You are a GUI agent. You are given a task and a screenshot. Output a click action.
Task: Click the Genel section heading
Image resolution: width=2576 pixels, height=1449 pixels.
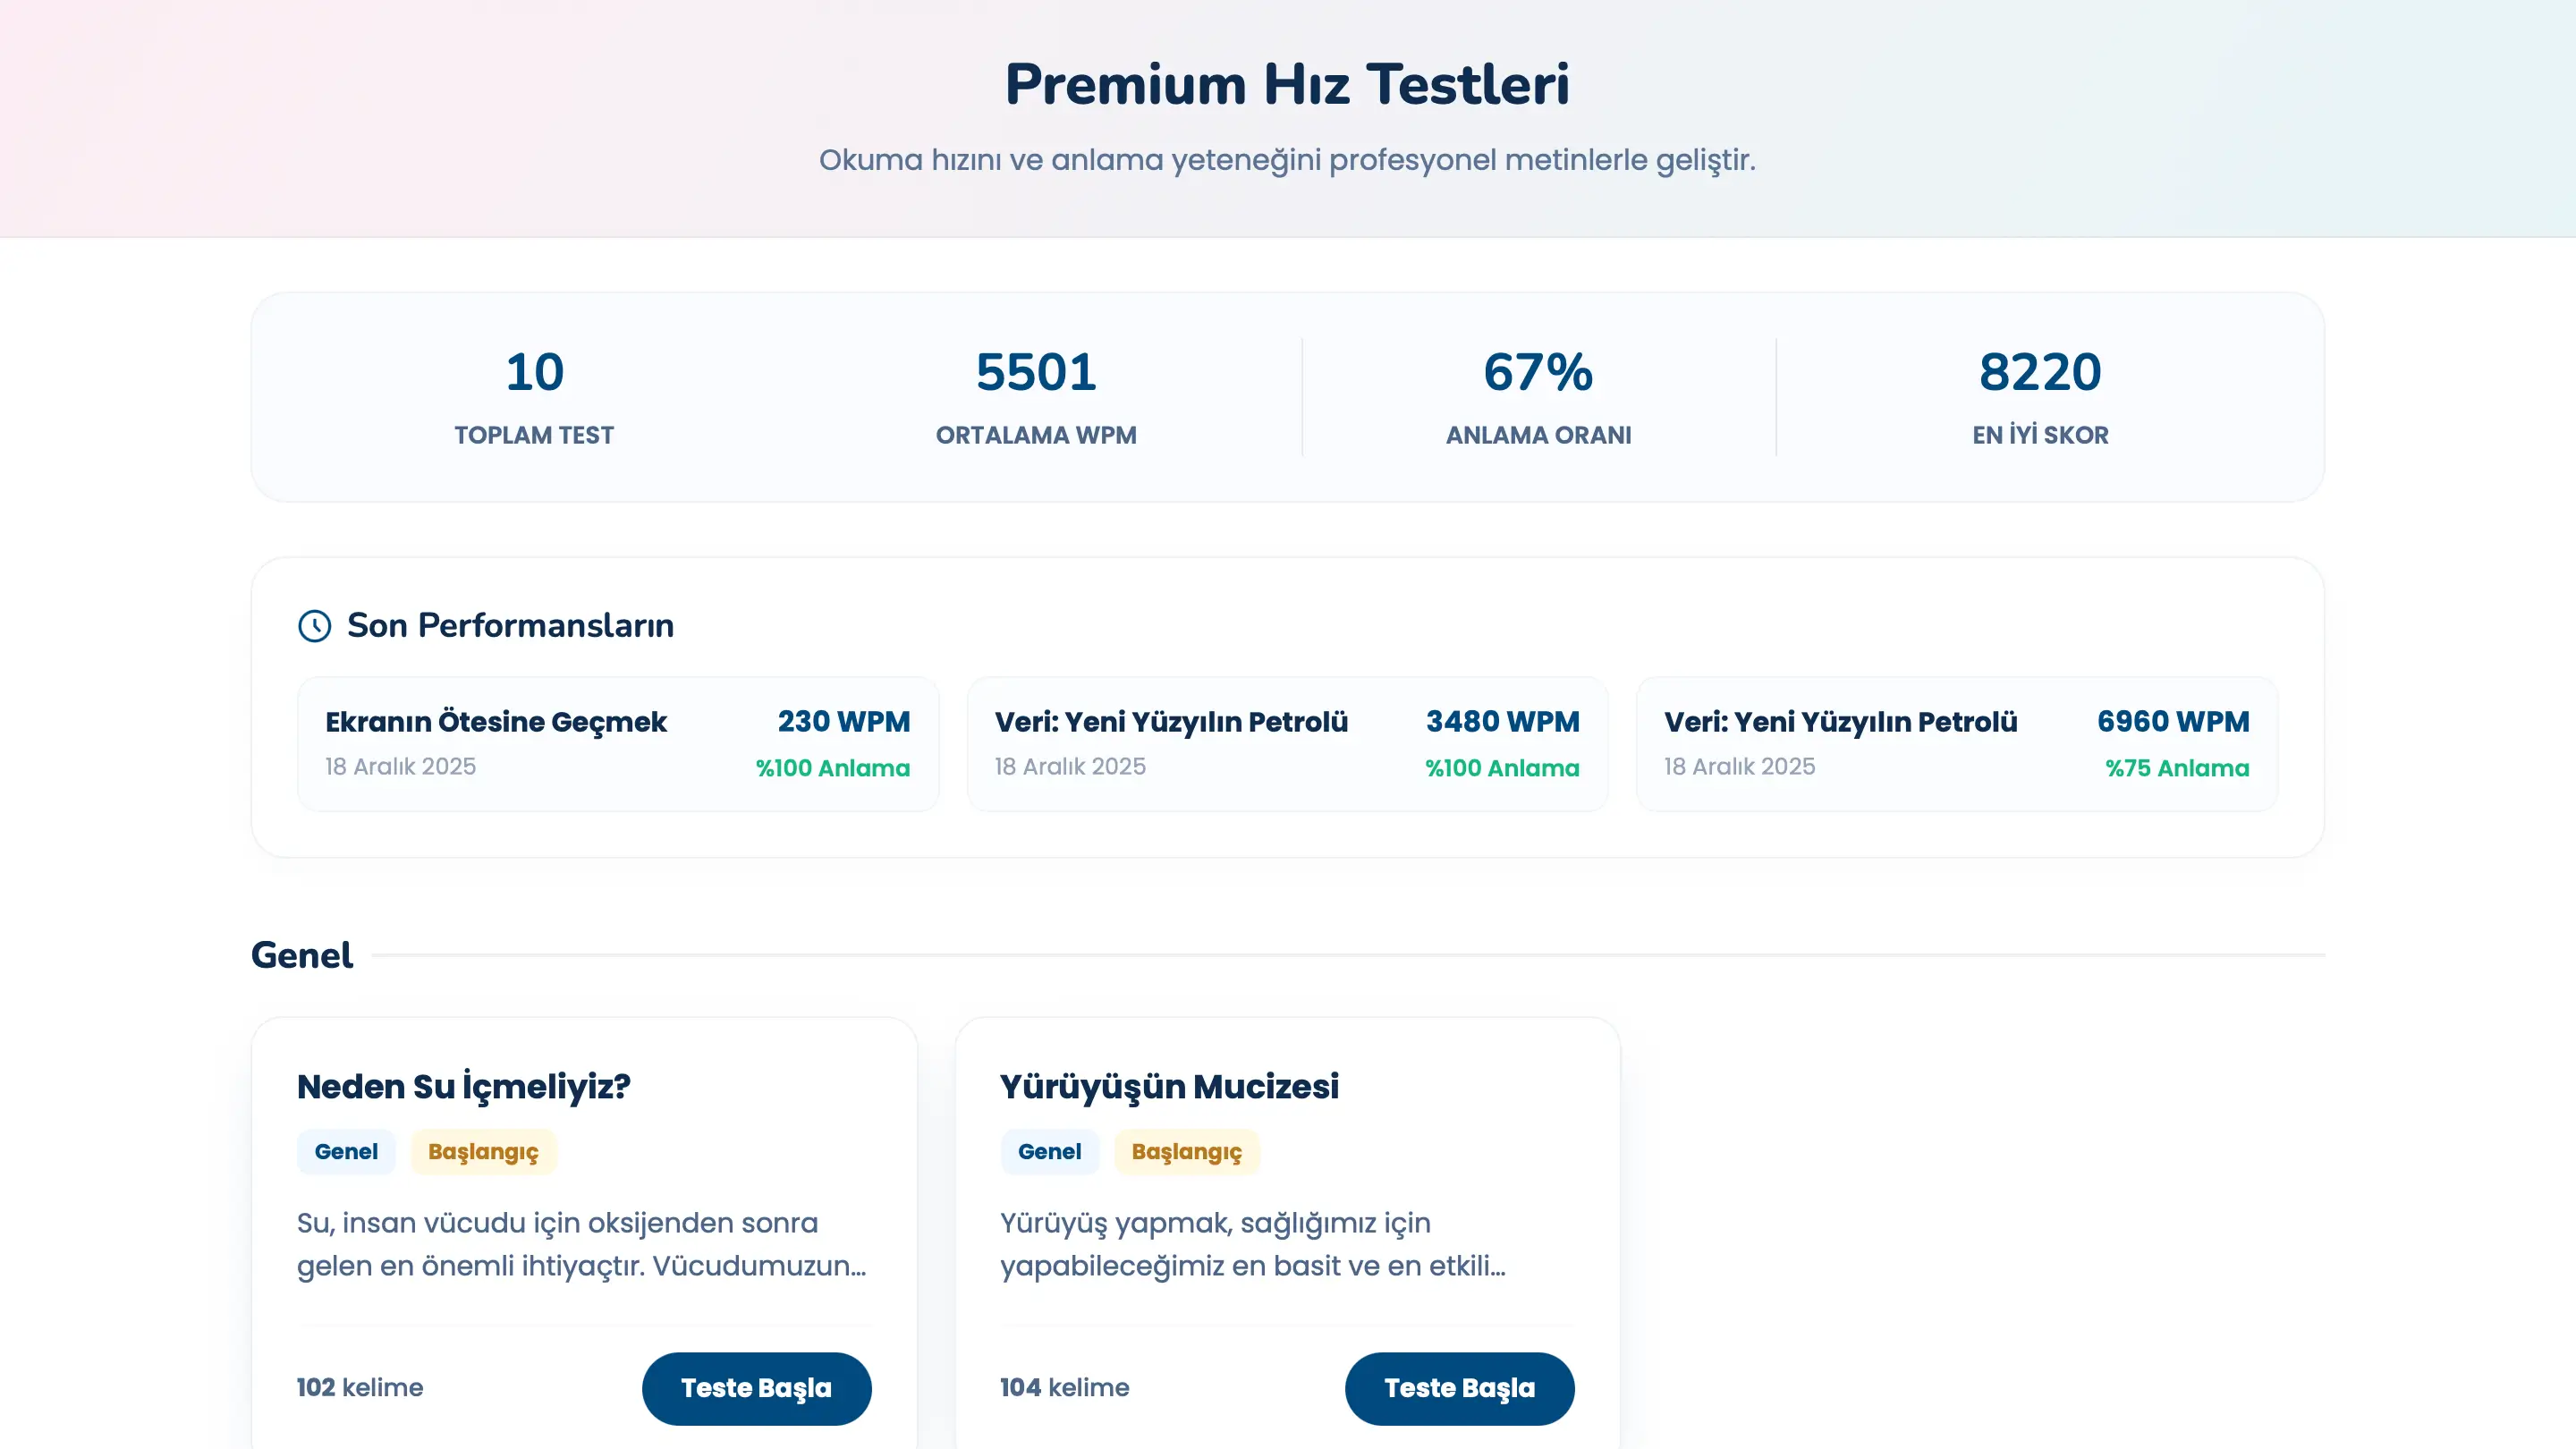point(301,955)
